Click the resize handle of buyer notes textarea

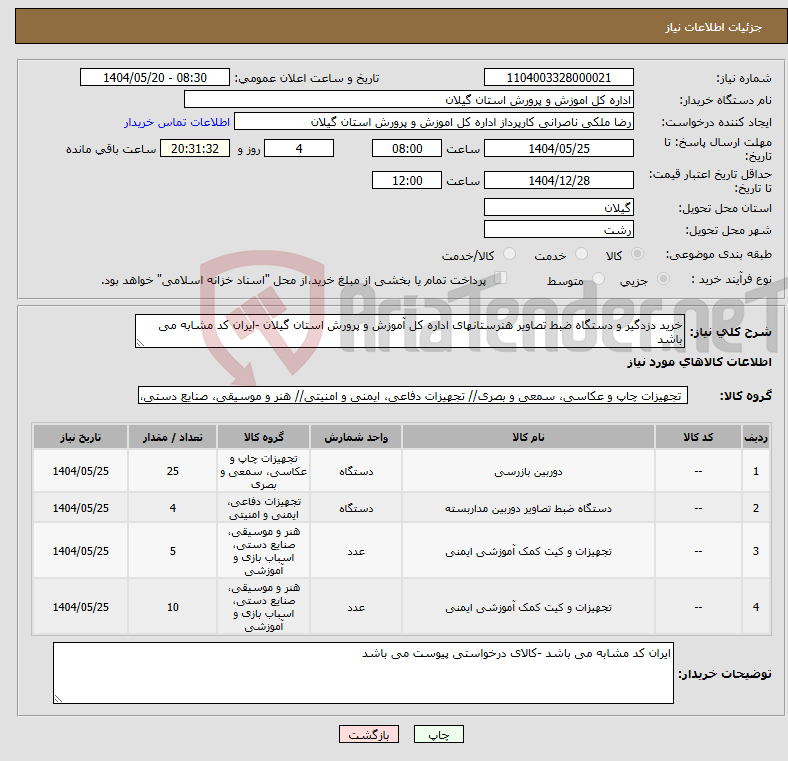[x=58, y=698]
